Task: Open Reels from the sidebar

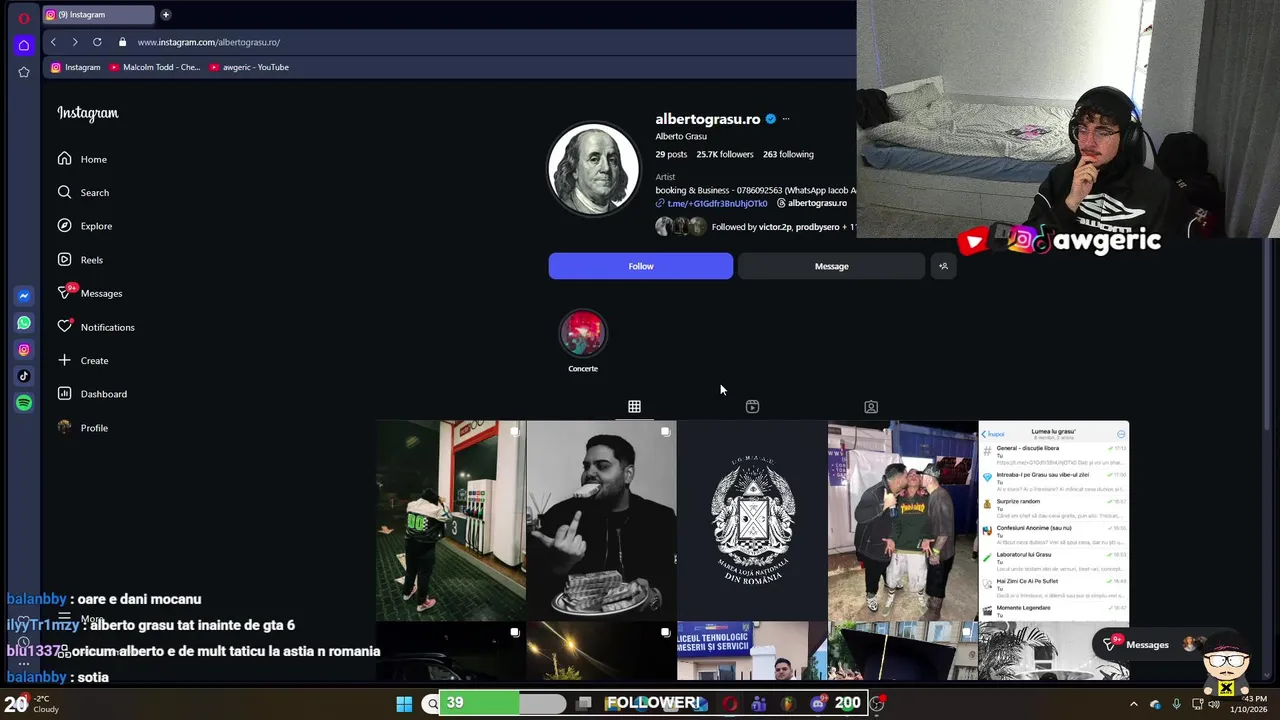Action: 80,259
